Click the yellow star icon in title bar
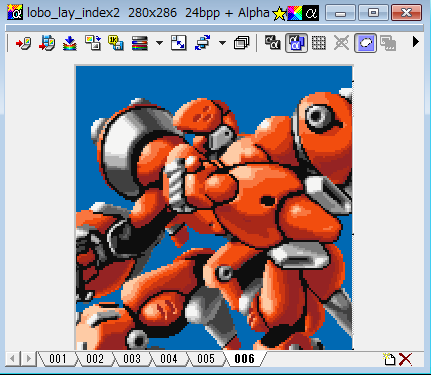The width and height of the screenshot is (431, 375). [x=279, y=13]
